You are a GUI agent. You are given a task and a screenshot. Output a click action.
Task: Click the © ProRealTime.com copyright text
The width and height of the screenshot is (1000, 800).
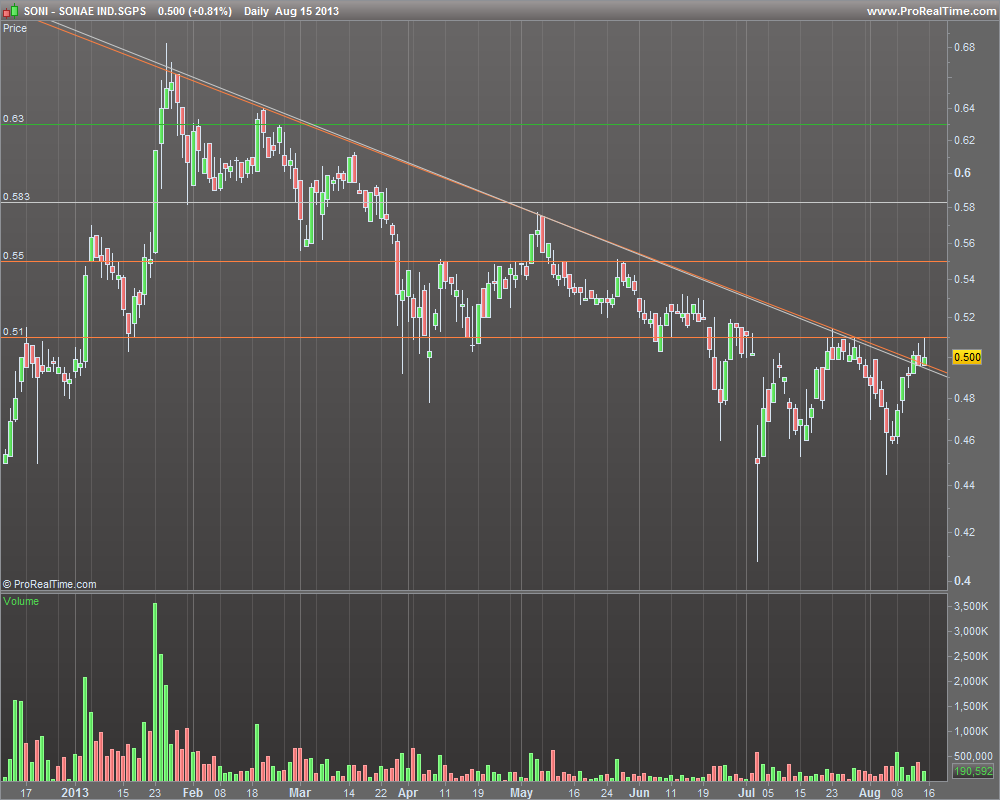click(x=50, y=584)
